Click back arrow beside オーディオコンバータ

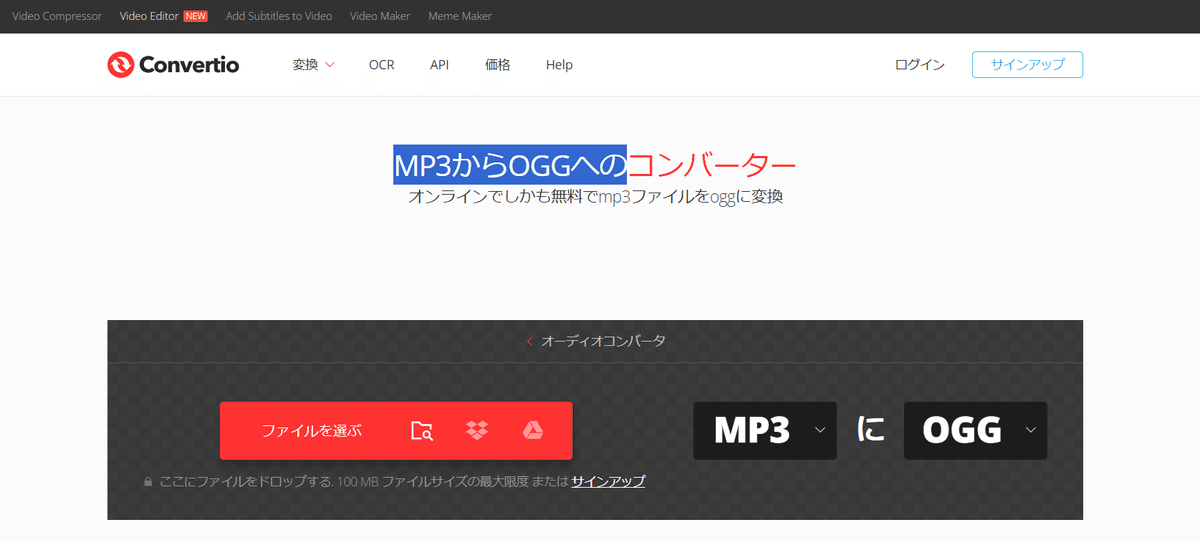pyautogui.click(x=530, y=341)
